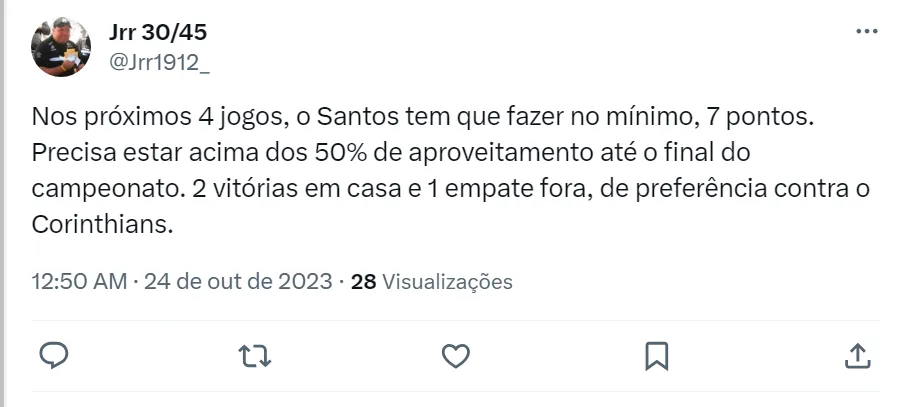Image resolution: width=904 pixels, height=407 pixels.
Task: Click the word Santos in the tweet
Action: tap(356, 119)
